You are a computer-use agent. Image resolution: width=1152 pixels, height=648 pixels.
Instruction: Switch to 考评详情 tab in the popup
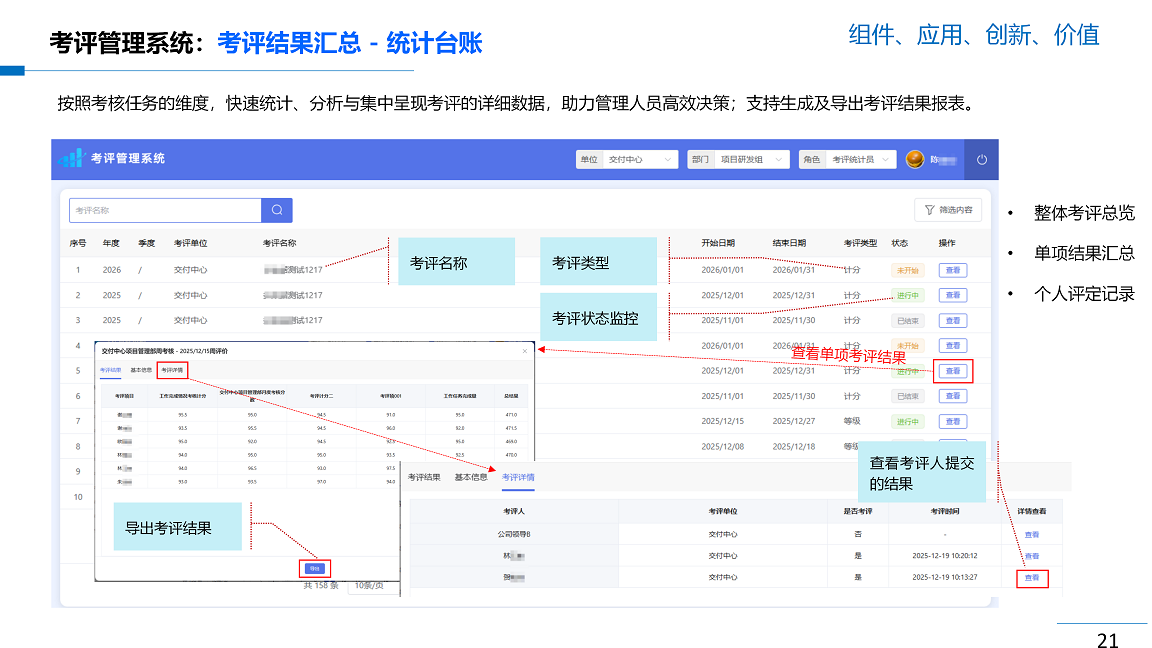pos(173,370)
